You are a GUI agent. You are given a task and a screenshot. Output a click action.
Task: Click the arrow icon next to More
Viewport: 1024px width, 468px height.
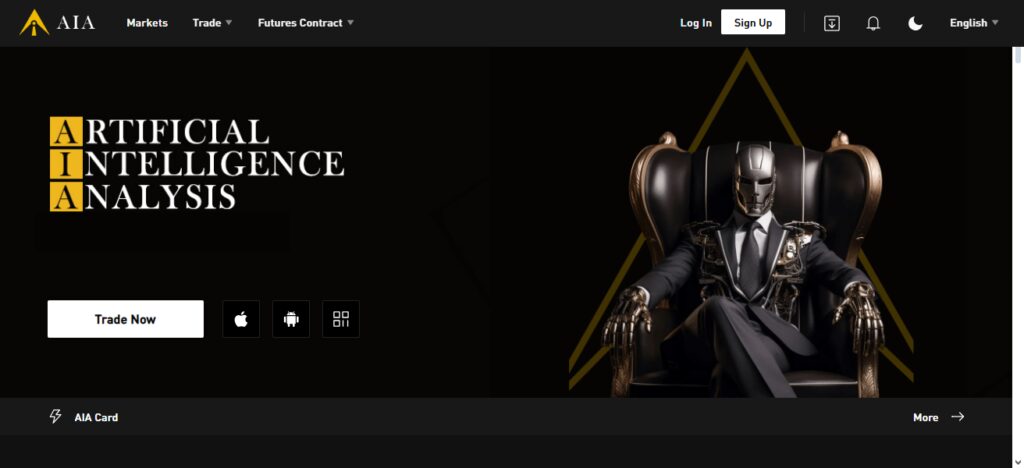coord(957,416)
